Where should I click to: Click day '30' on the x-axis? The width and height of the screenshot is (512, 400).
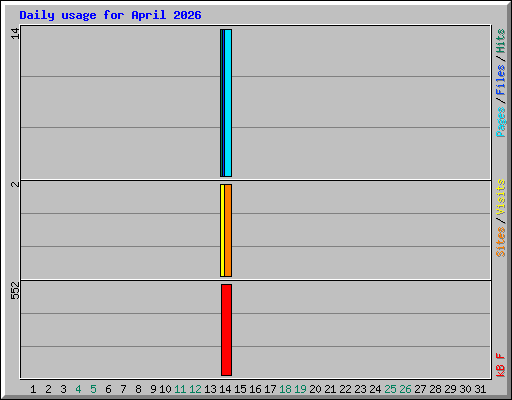pyautogui.click(x=465, y=389)
